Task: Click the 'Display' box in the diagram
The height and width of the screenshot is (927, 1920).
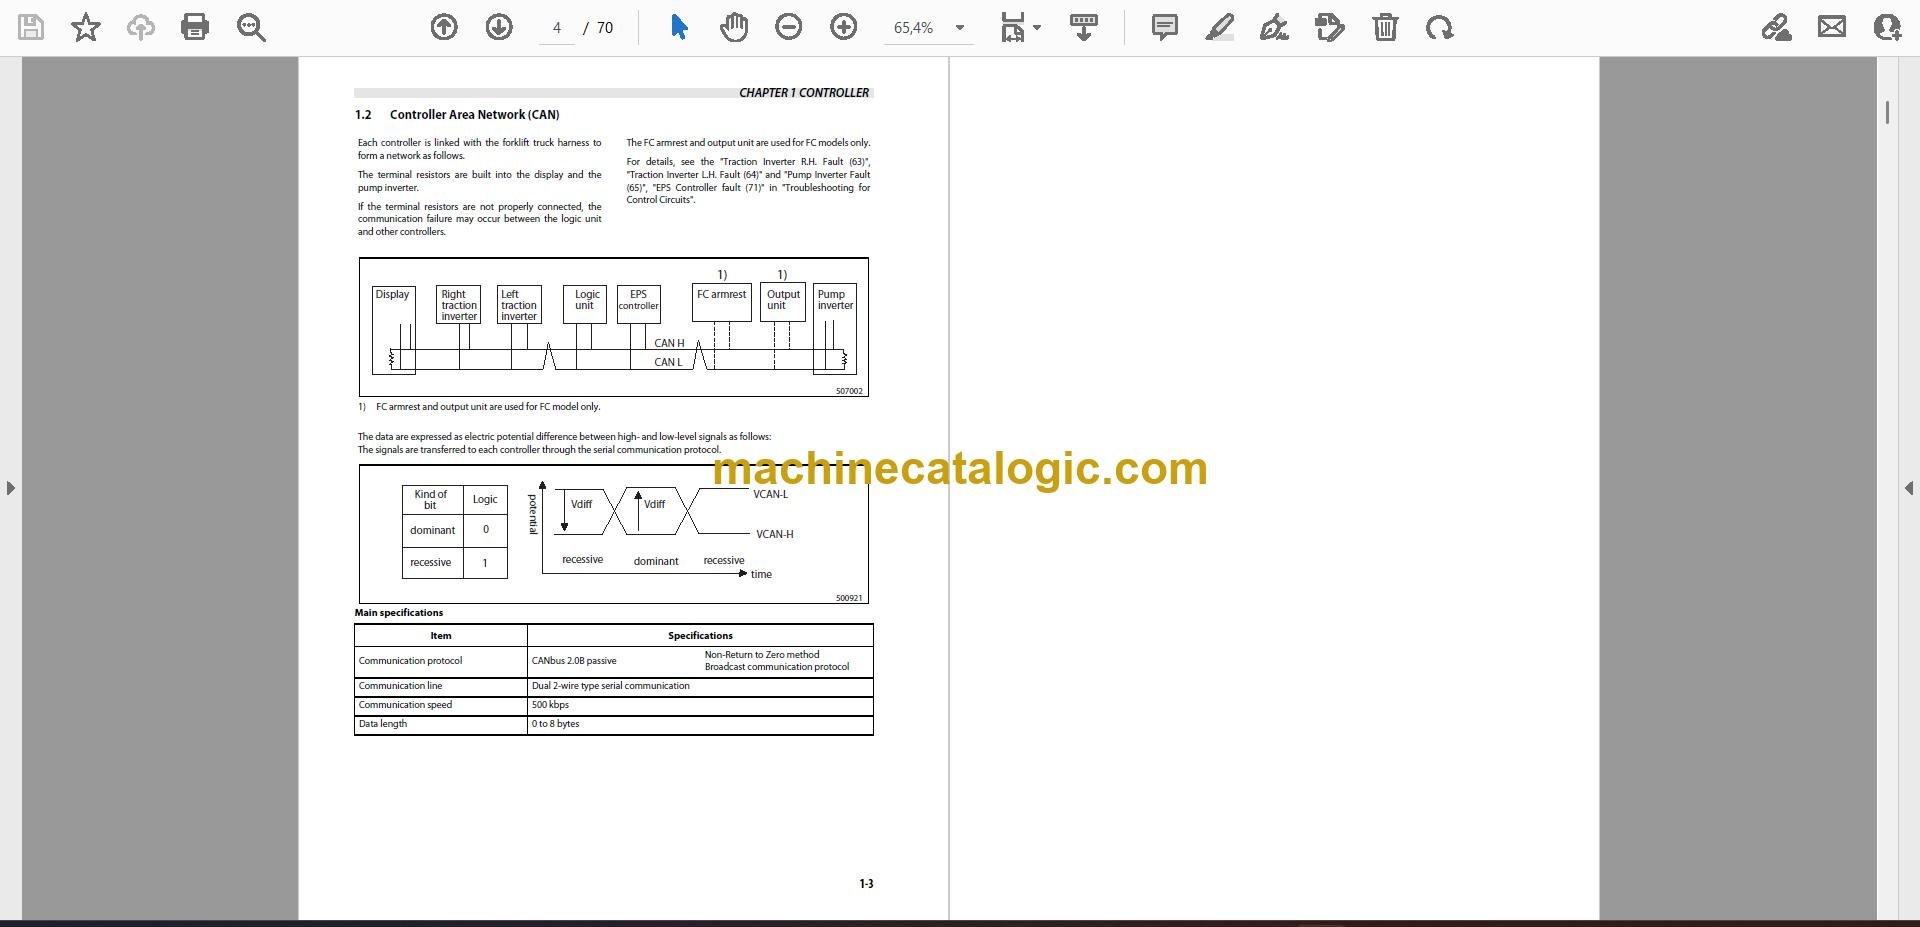Action: point(393,330)
